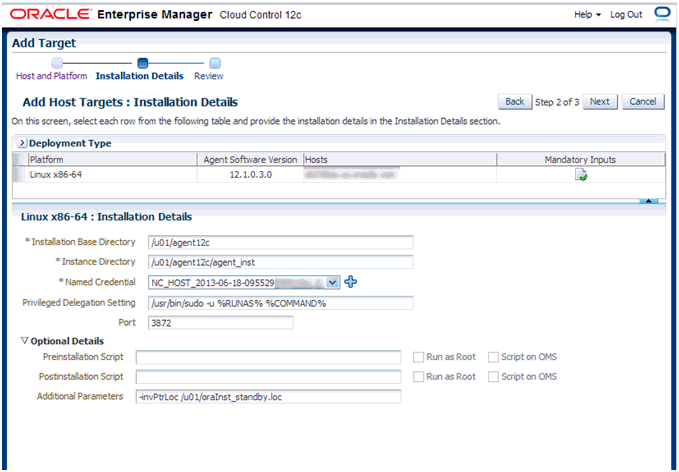The width and height of the screenshot is (679, 472).
Task: Click the Installation Details step icon
Action: 142,64
